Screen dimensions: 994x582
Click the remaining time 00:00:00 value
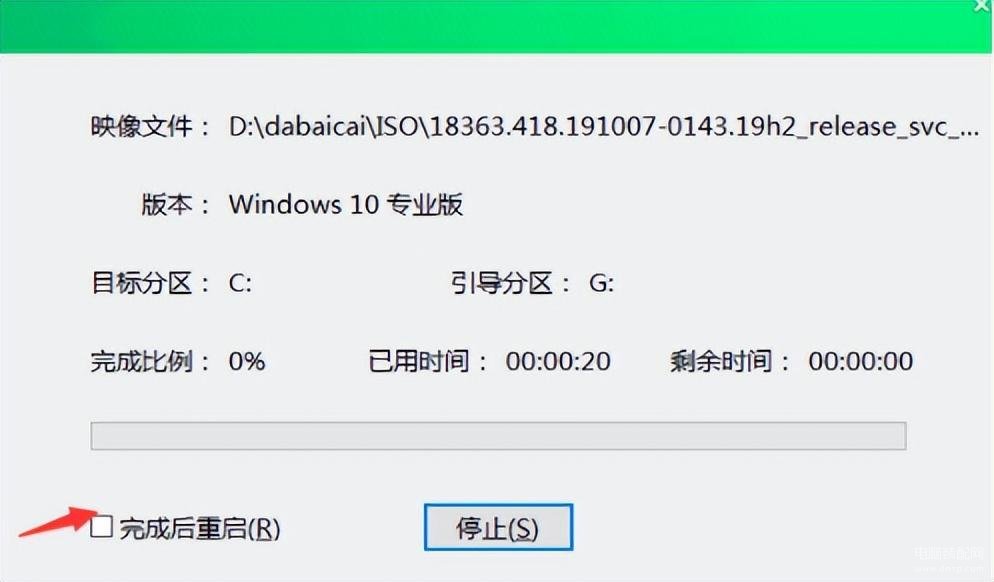tap(861, 361)
